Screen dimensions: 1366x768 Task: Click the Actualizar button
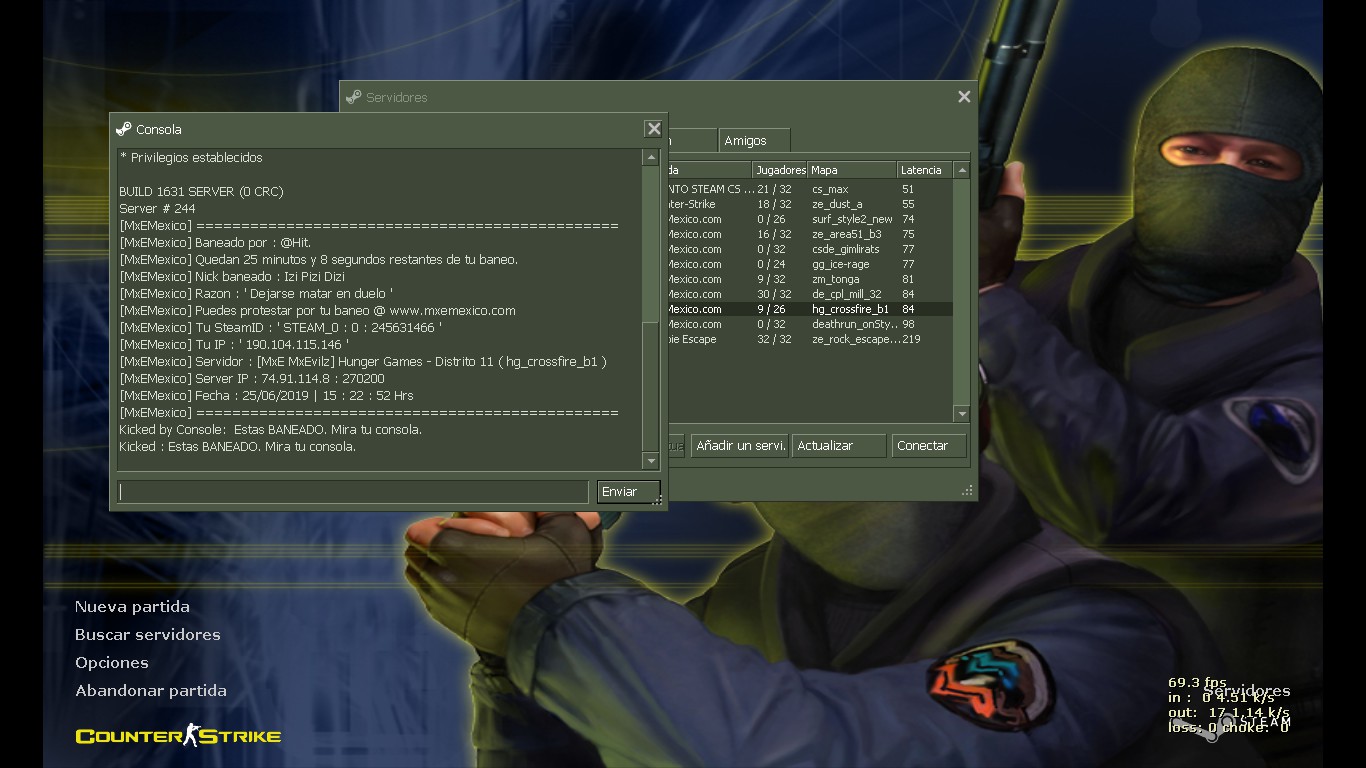(x=839, y=446)
